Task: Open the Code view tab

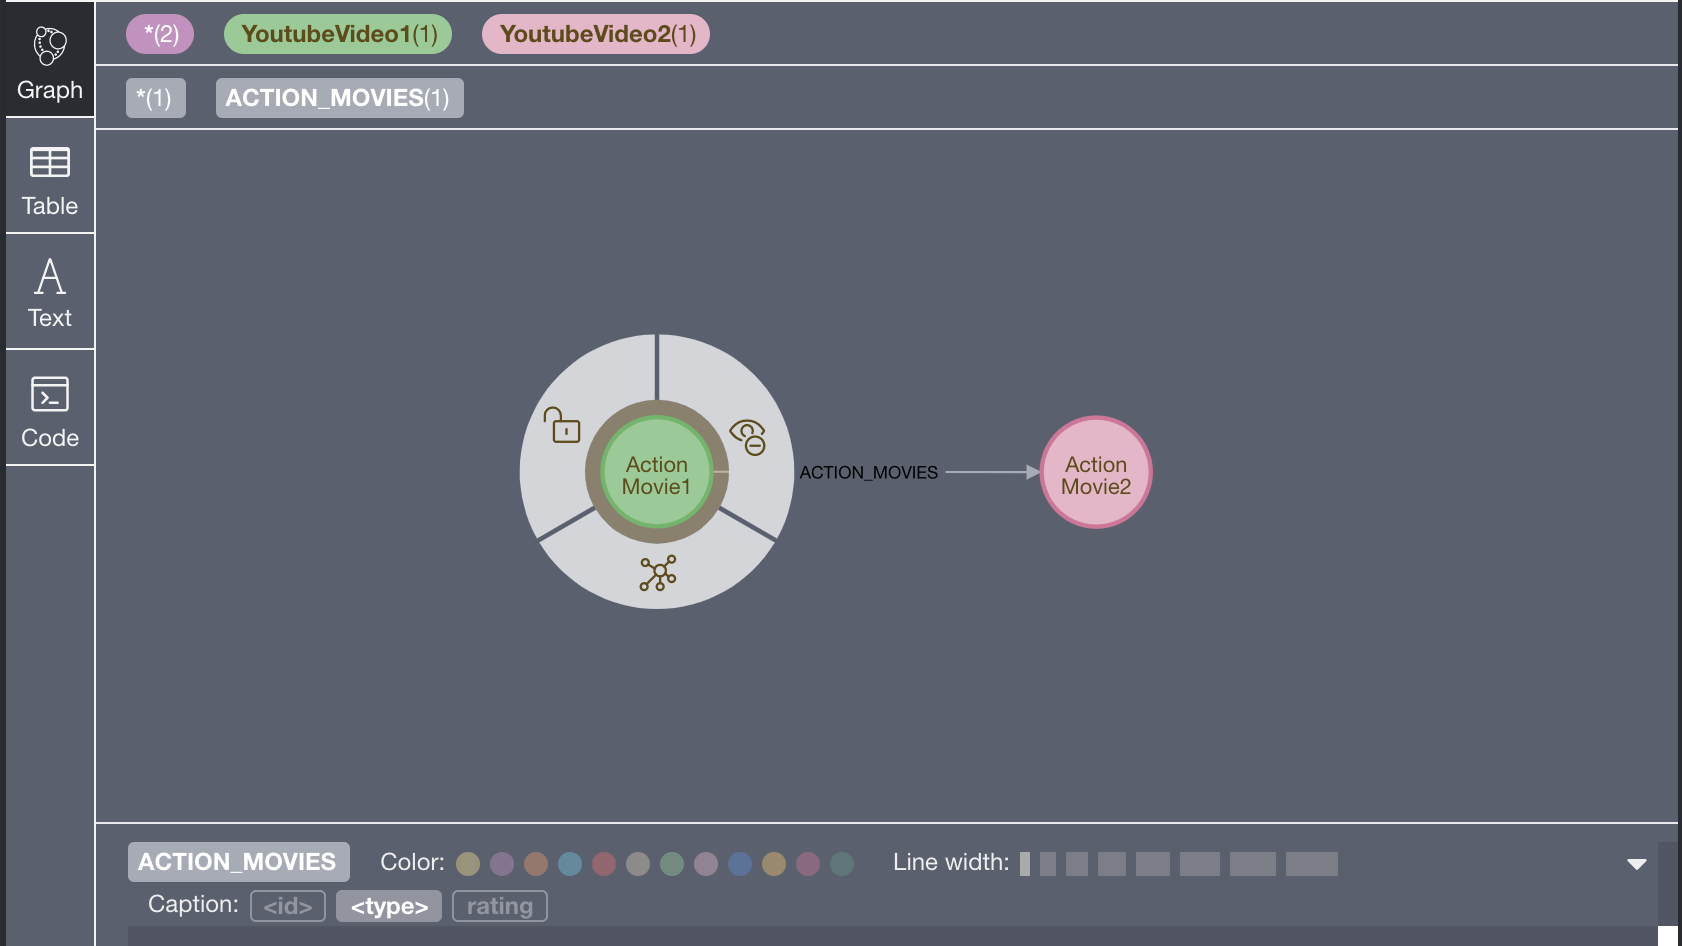Action: [x=50, y=410]
